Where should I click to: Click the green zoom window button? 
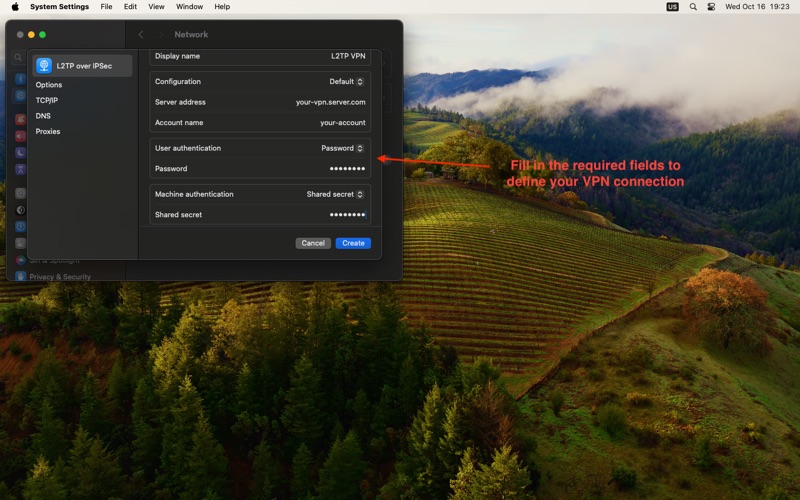[42, 35]
